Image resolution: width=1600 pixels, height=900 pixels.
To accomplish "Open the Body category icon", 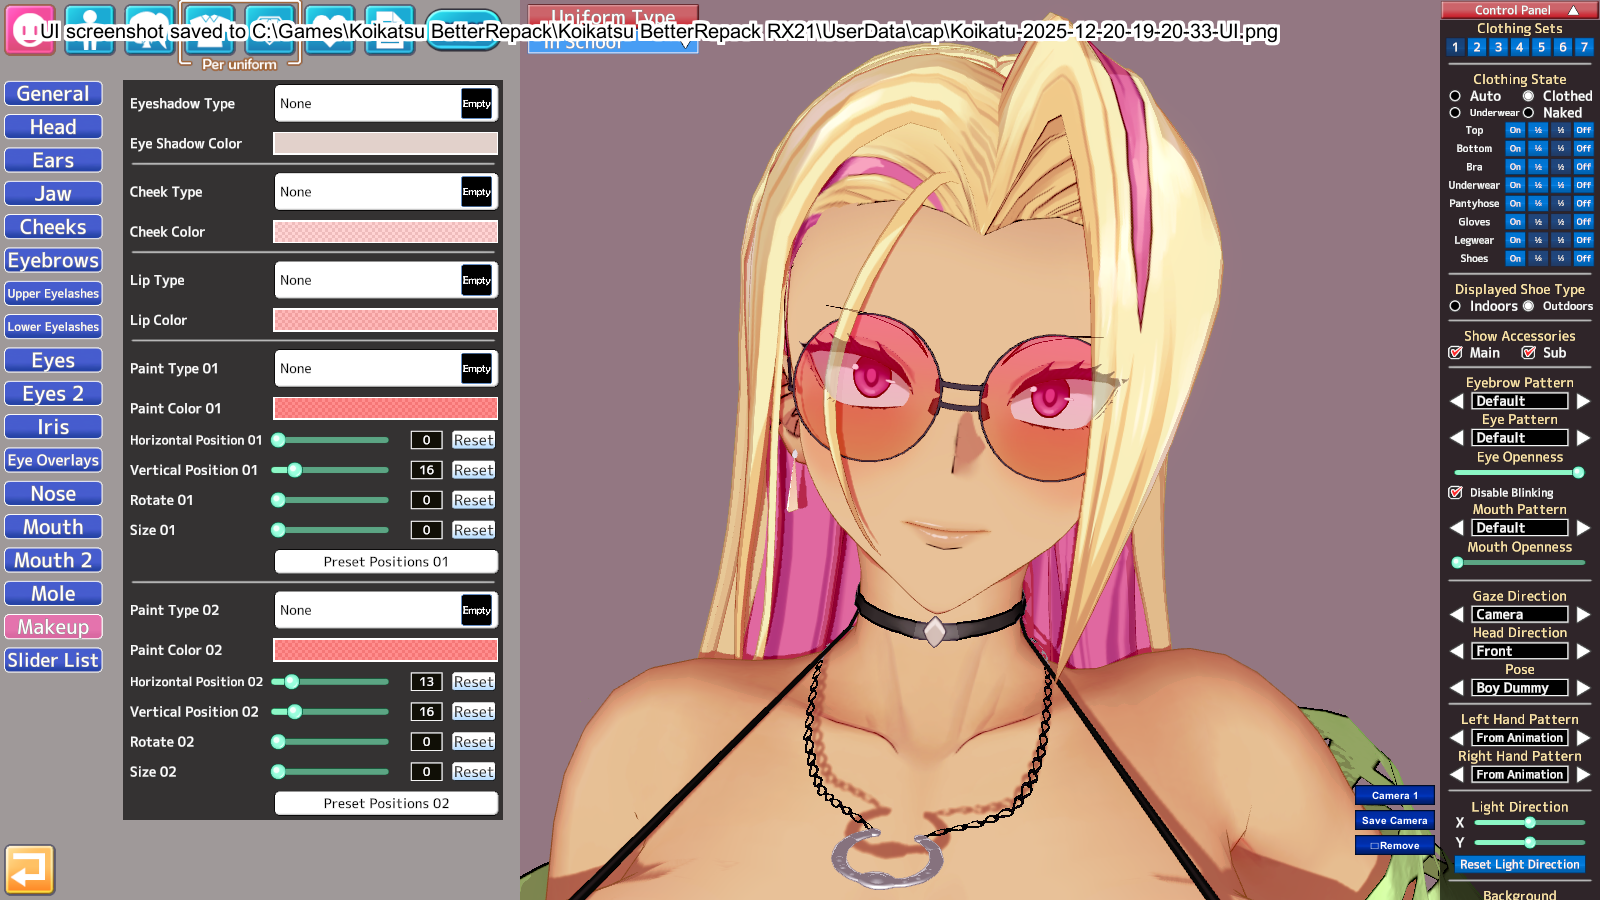I will (90, 30).
